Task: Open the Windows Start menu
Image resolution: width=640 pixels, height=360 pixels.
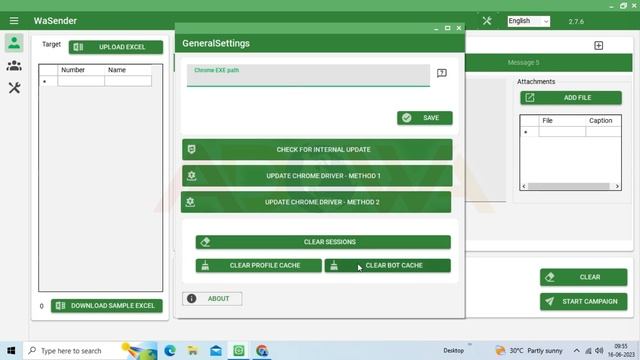Action: [x=11, y=351]
